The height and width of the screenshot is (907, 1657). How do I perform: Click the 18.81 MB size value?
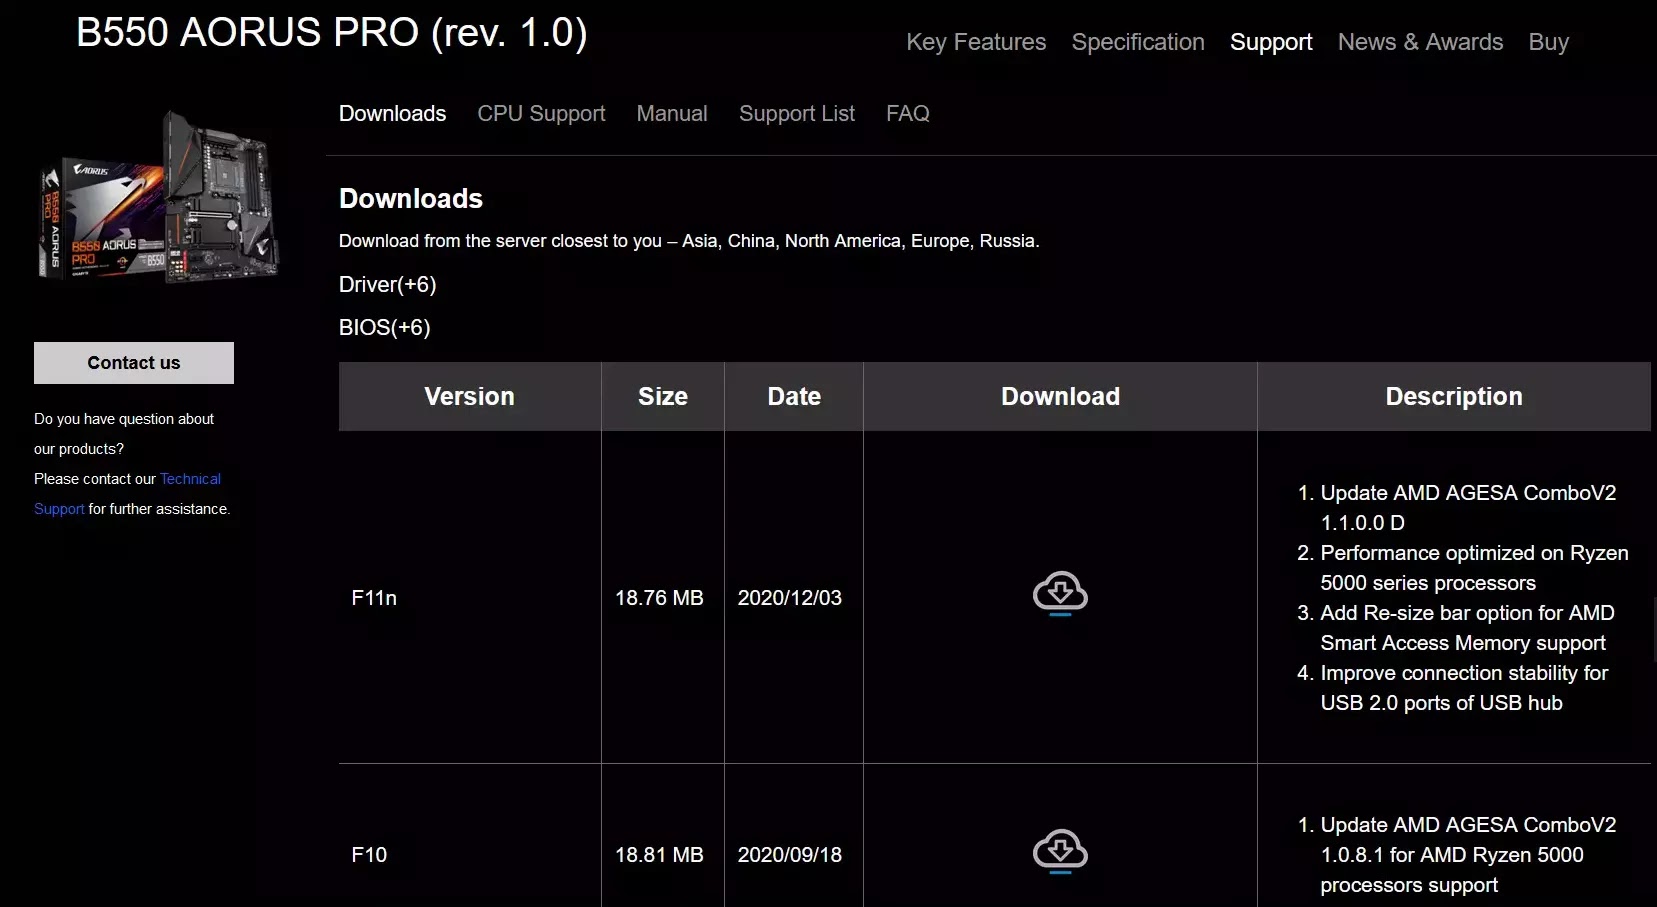click(659, 855)
